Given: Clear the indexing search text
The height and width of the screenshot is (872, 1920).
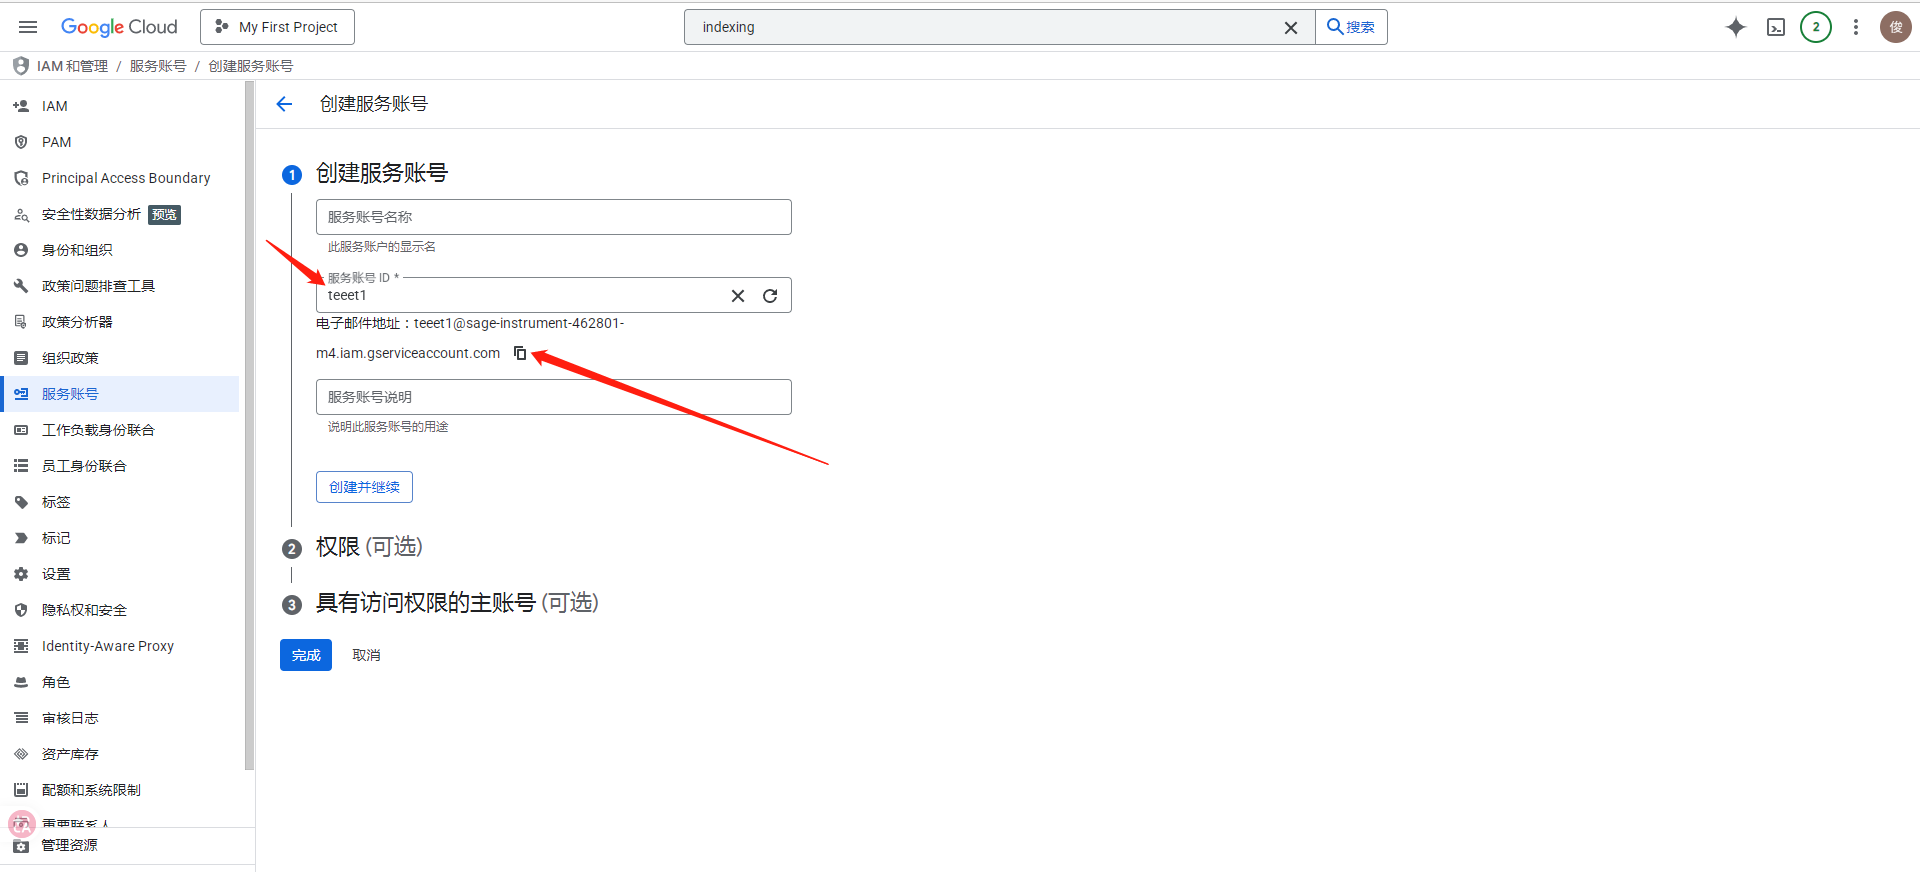Looking at the screenshot, I should [1291, 28].
